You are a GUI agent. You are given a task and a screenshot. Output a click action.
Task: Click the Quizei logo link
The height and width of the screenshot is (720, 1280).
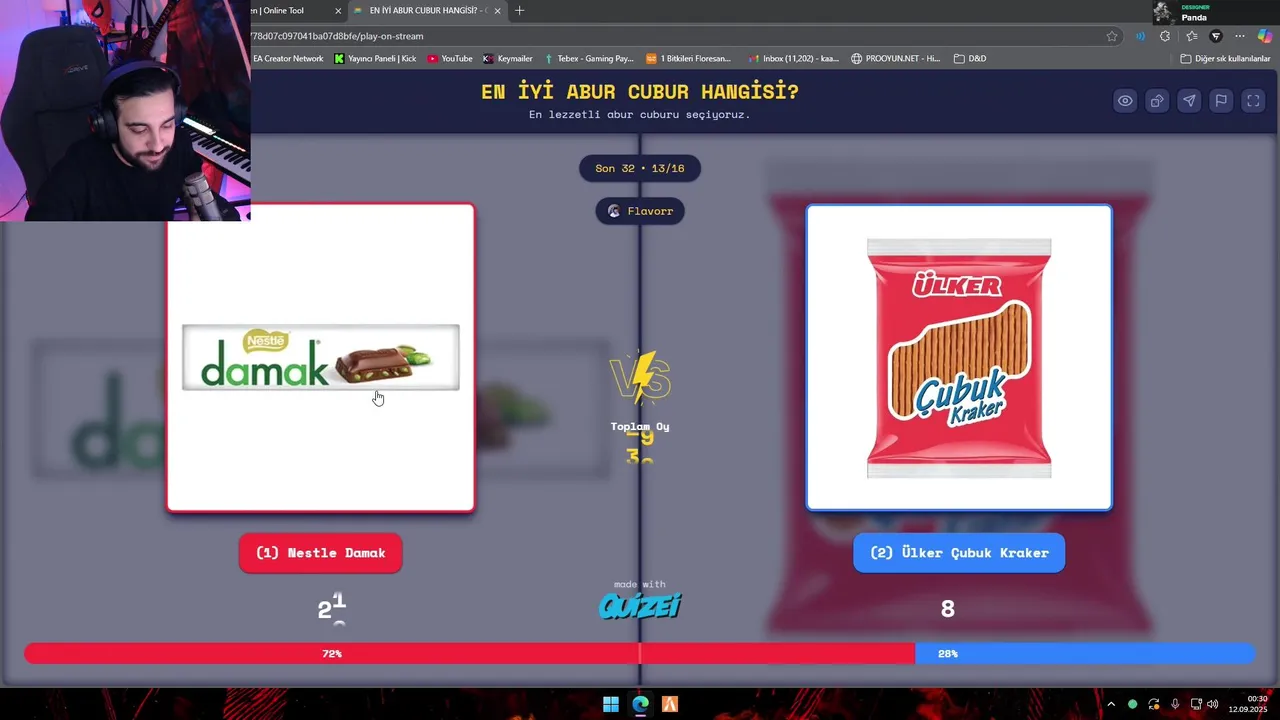(640, 605)
